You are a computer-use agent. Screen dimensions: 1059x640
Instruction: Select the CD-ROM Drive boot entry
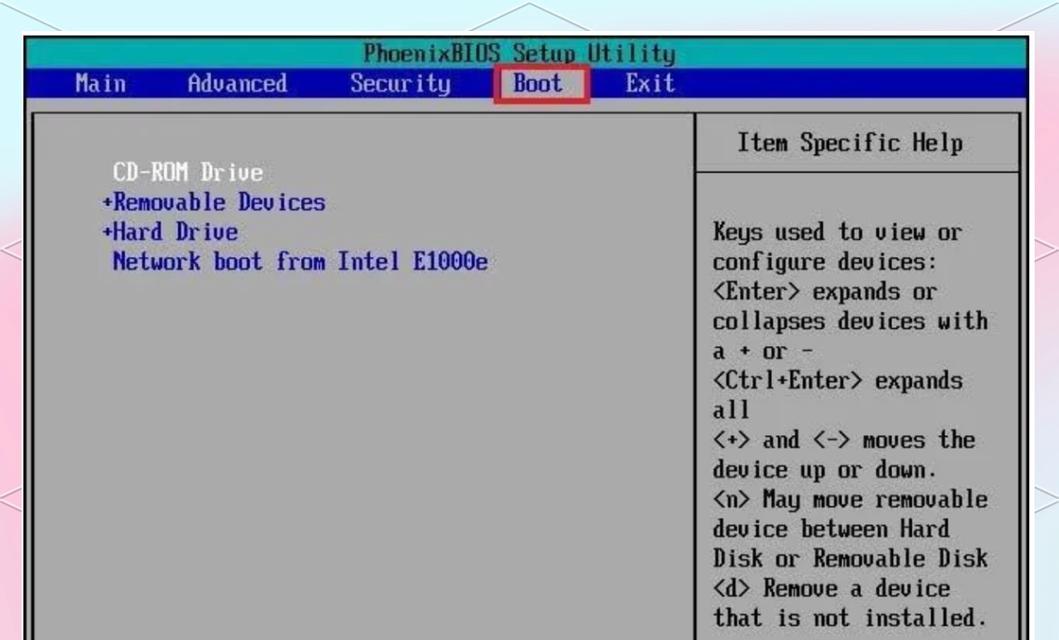(x=187, y=173)
